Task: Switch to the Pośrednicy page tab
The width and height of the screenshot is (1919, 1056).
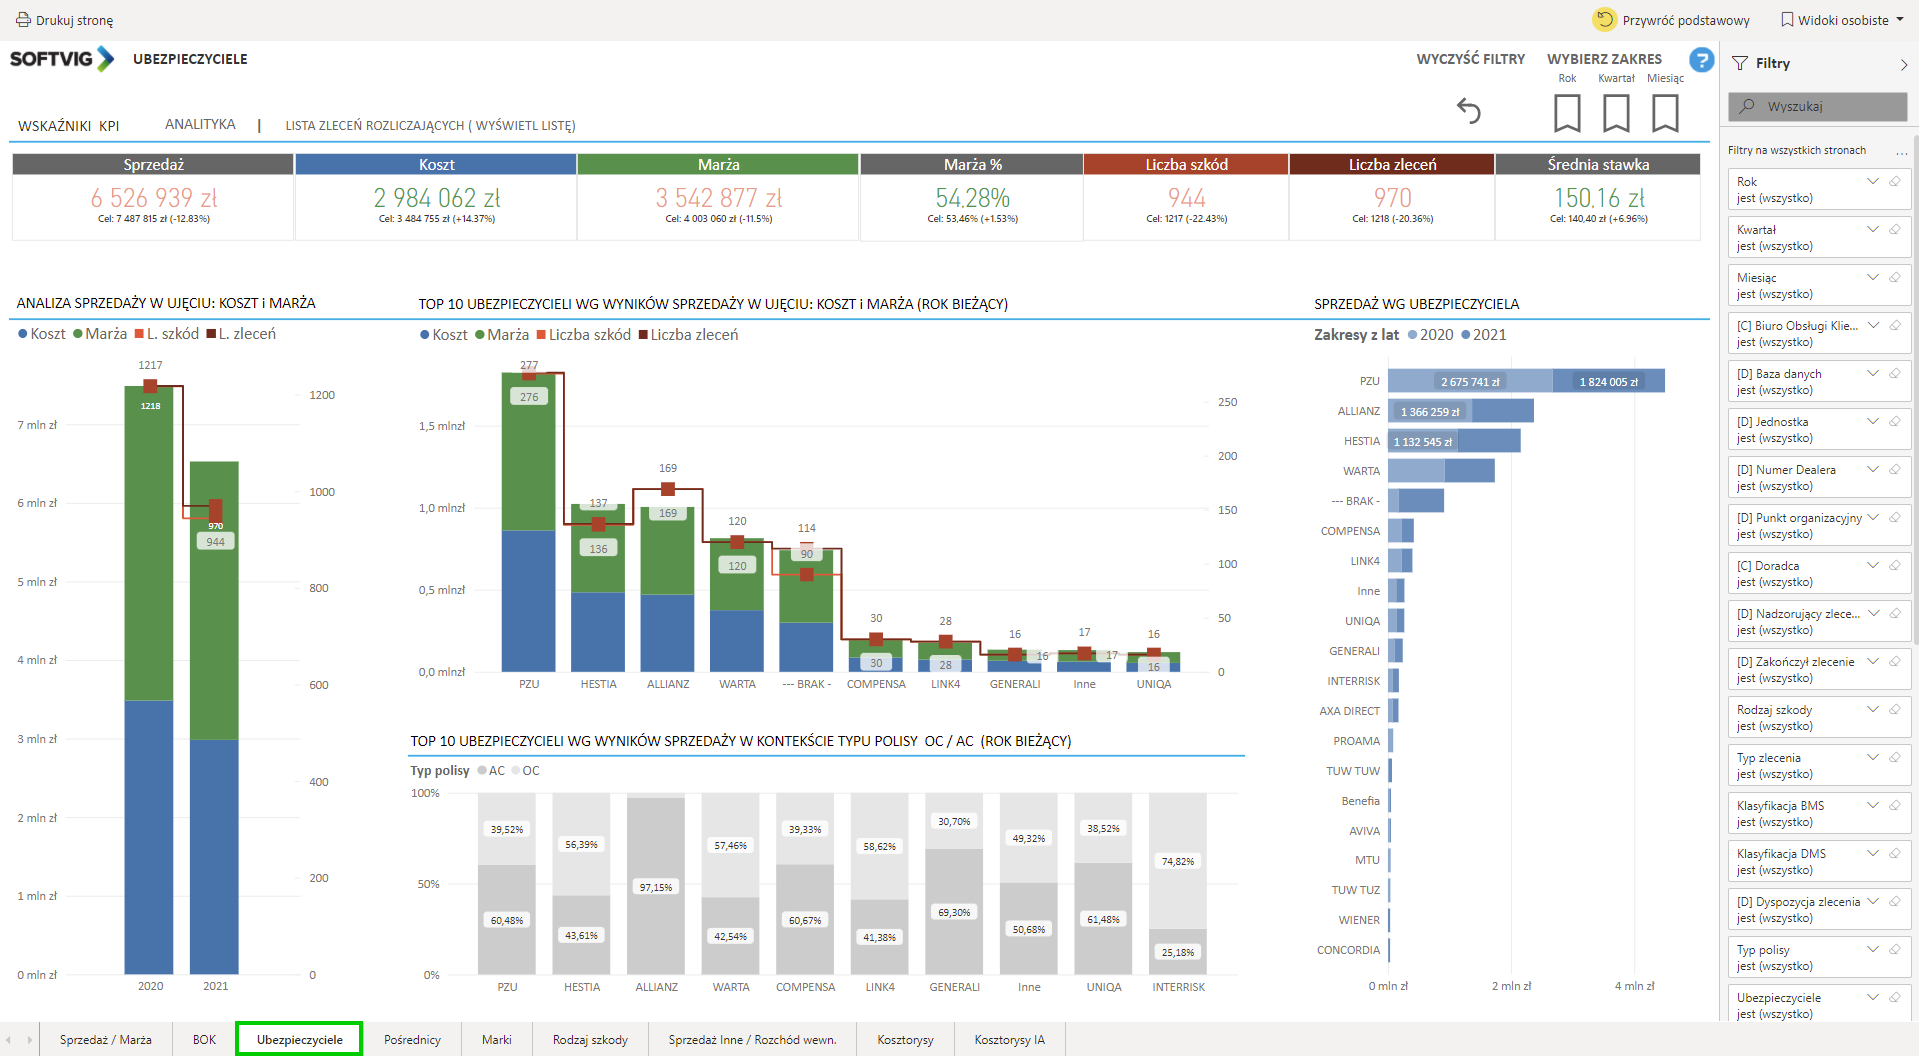Action: 412,1040
